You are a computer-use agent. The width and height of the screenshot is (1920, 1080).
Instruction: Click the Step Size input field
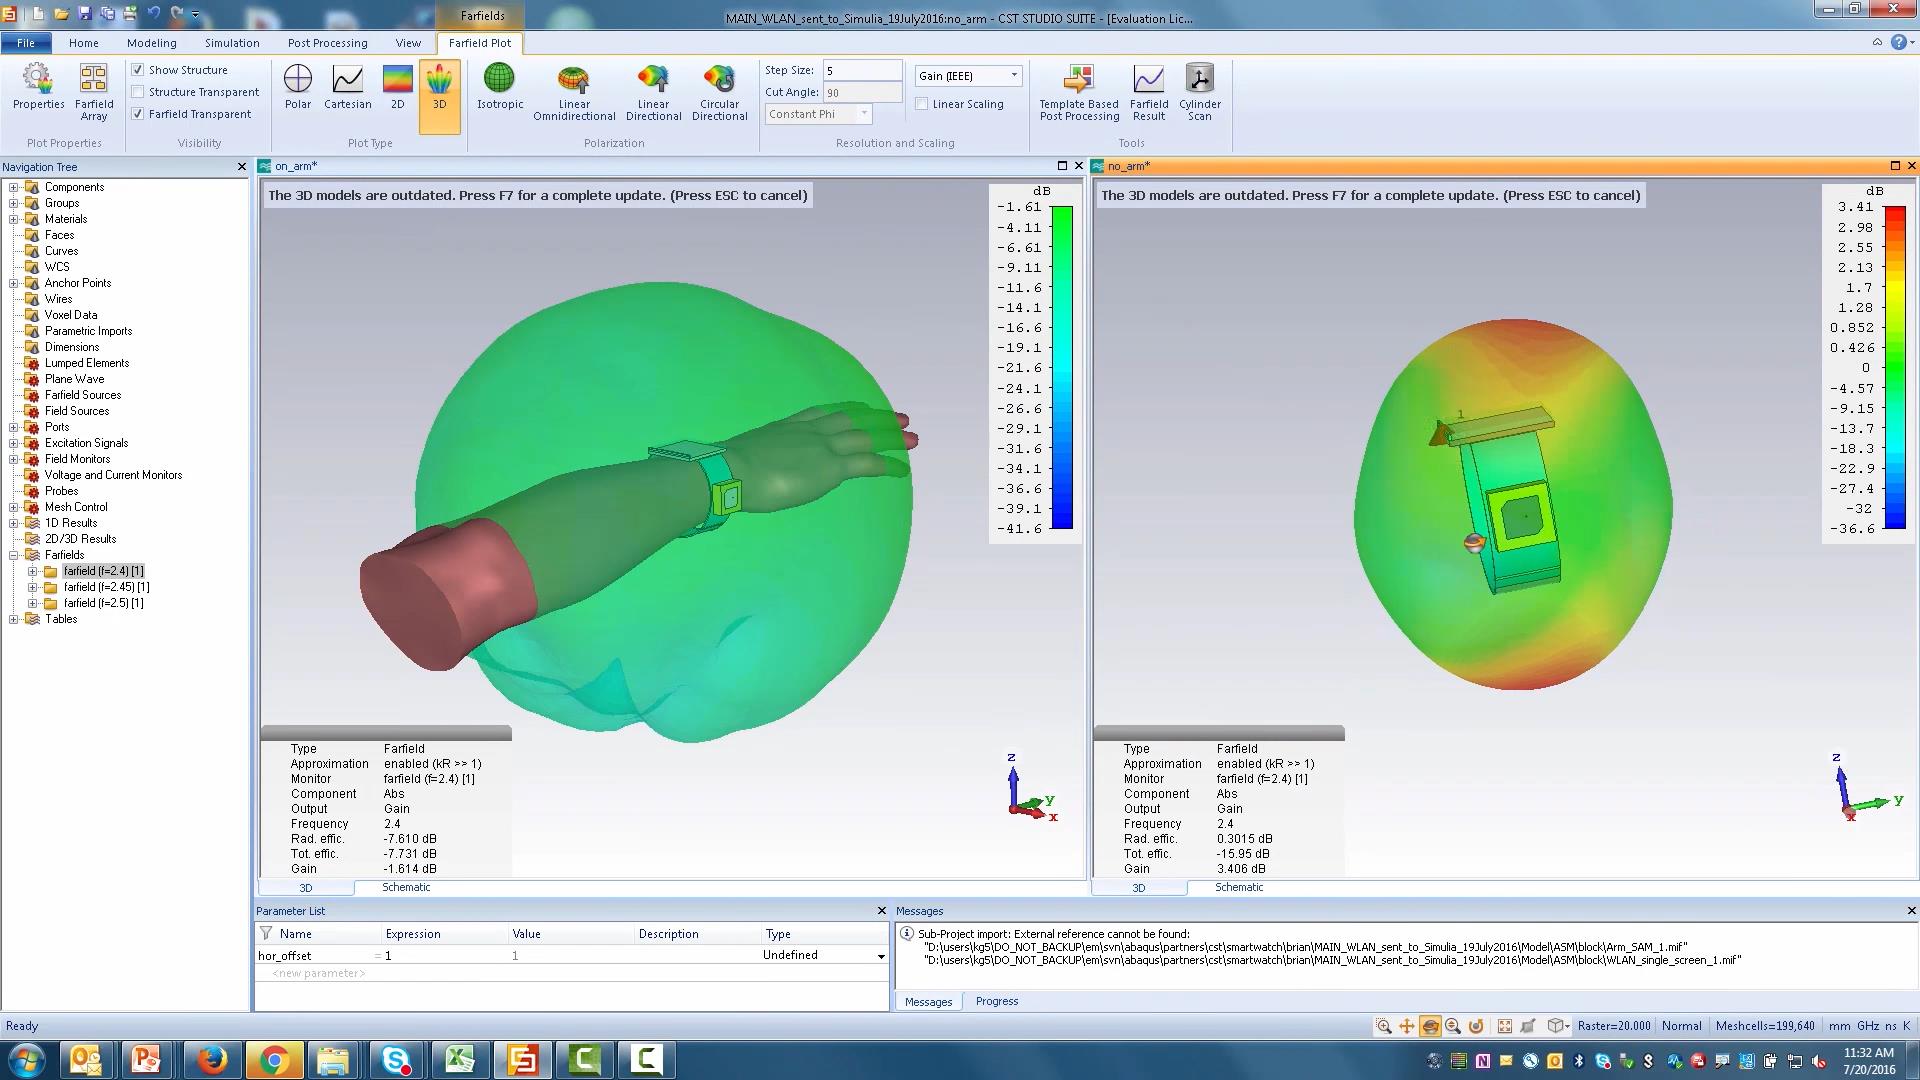point(861,71)
